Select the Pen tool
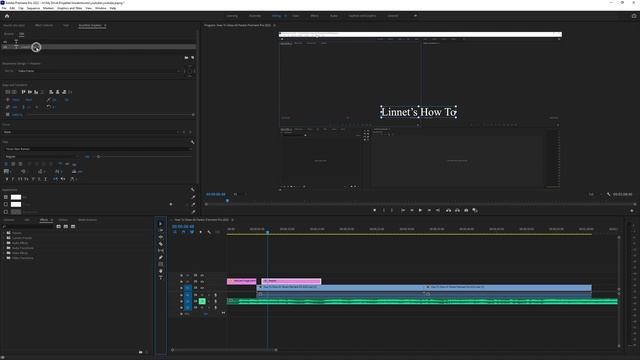This screenshot has height=360, width=640. 160,258
